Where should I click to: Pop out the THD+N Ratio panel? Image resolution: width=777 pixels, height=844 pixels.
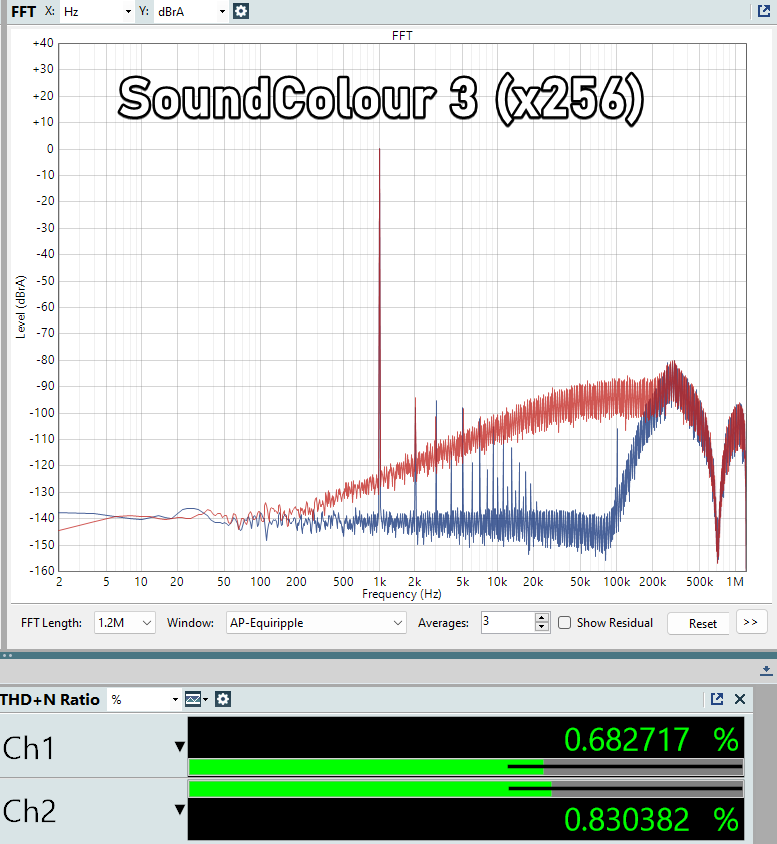(717, 699)
